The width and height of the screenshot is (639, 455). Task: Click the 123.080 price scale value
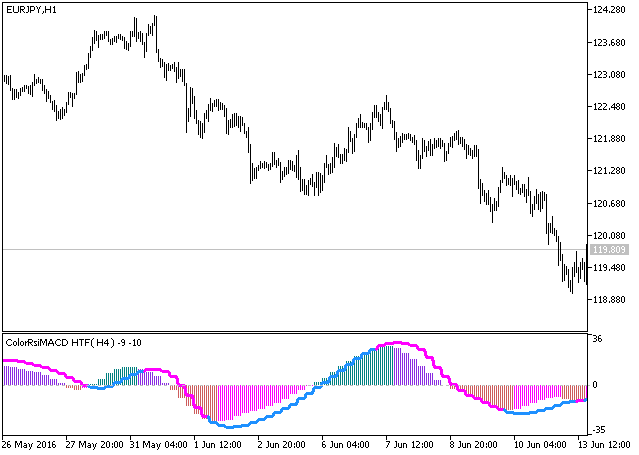point(608,75)
